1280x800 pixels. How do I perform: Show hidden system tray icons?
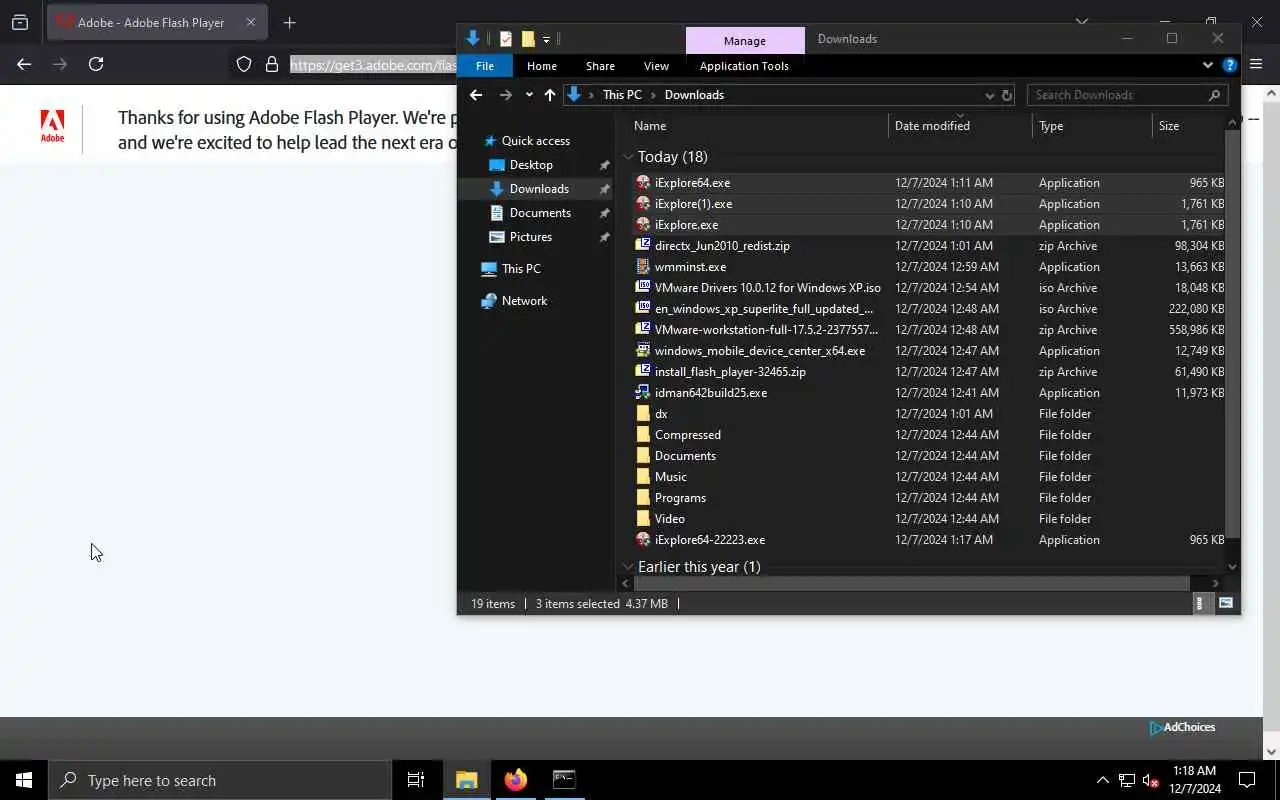[x=1102, y=780]
